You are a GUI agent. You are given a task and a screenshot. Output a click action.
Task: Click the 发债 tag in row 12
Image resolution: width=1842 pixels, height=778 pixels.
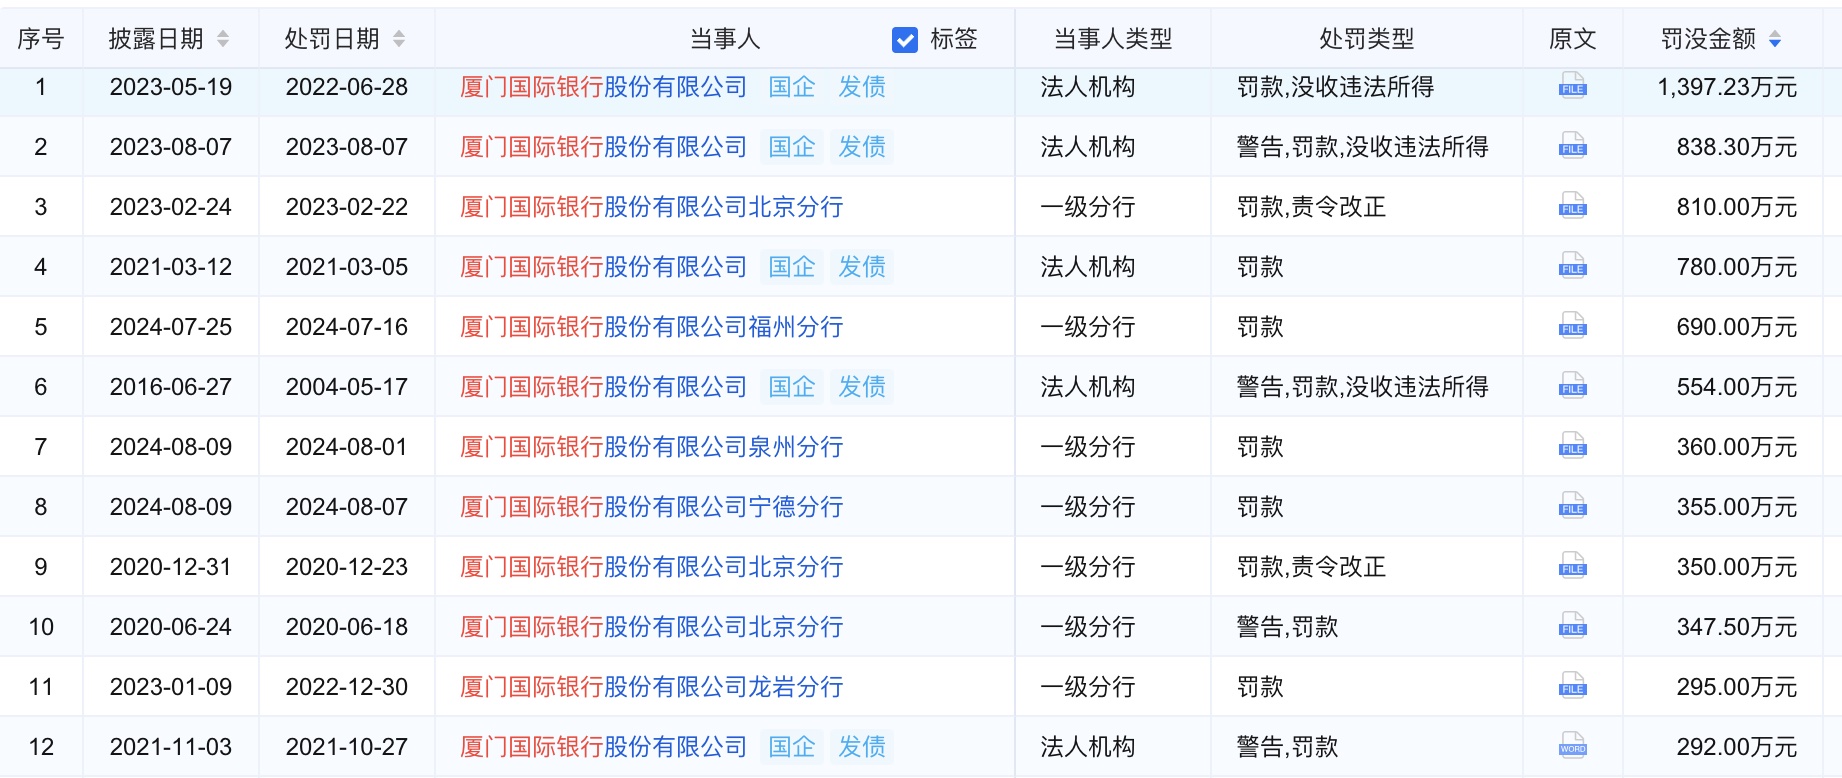[862, 747]
